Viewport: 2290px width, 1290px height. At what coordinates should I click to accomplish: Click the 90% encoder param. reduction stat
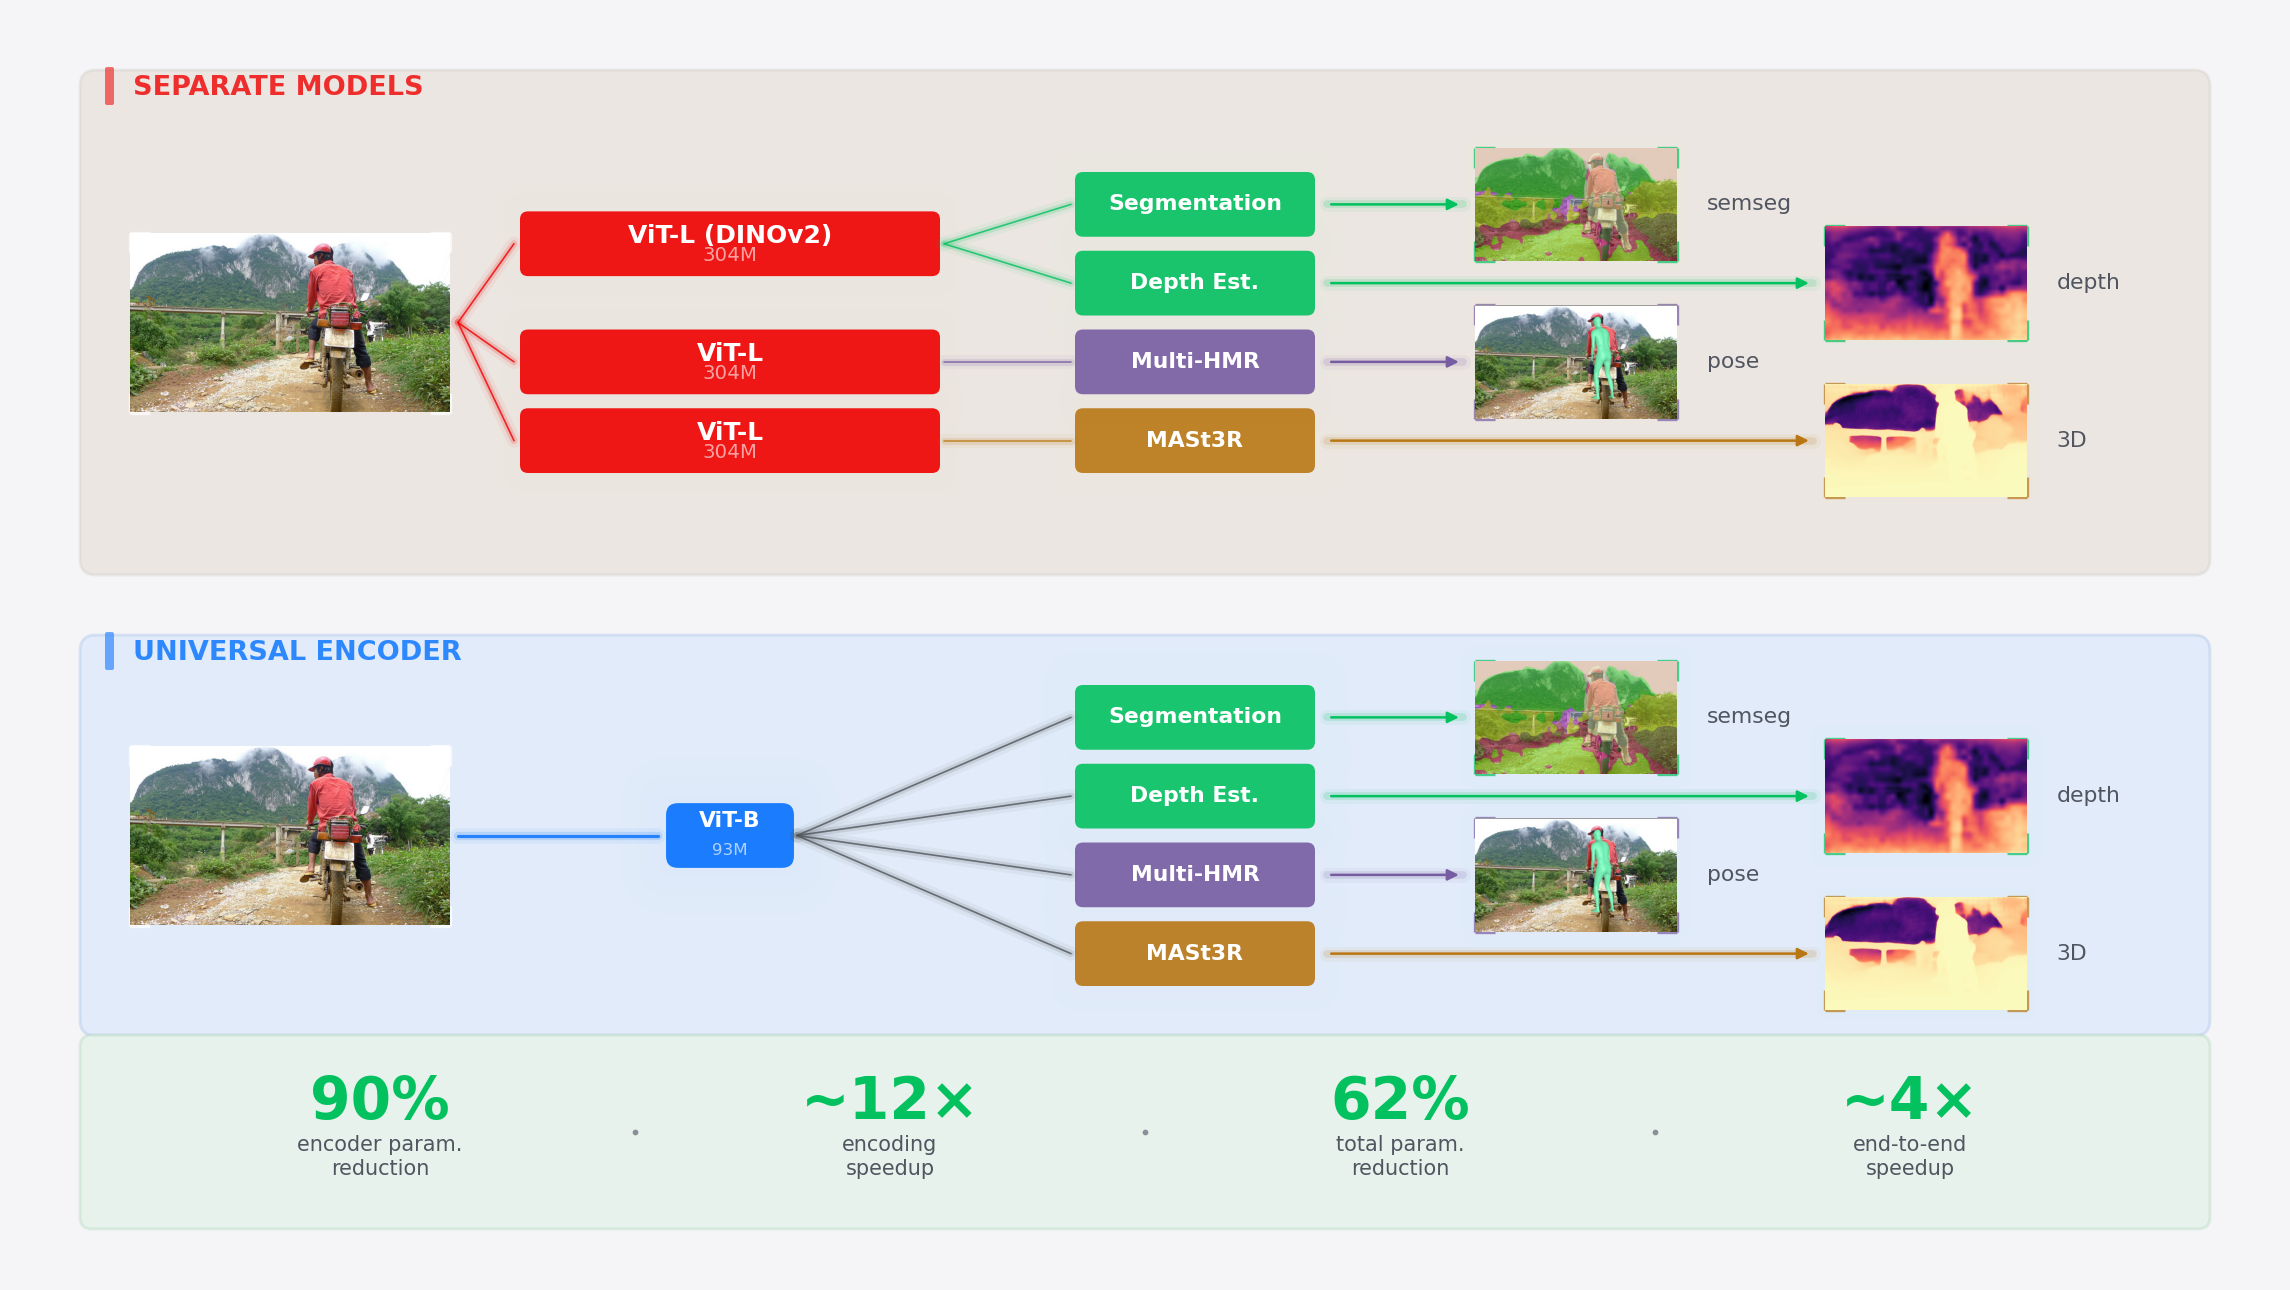click(380, 1126)
